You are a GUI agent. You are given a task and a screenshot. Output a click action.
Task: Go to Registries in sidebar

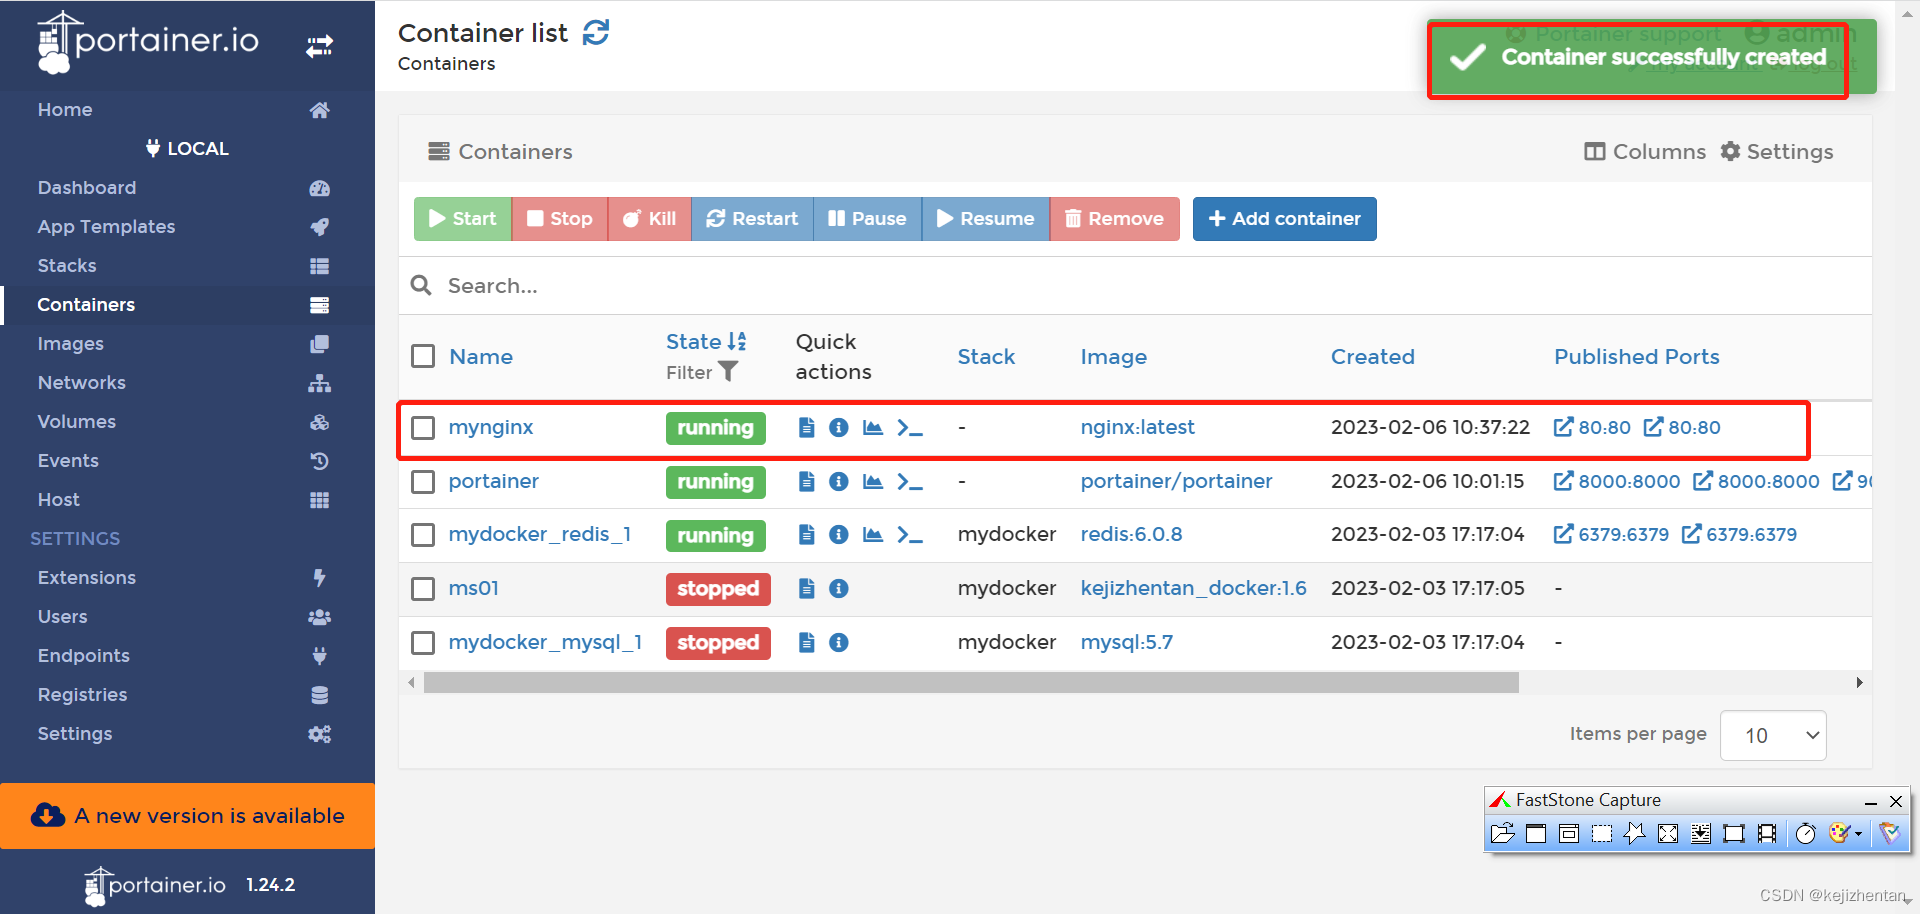pyautogui.click(x=187, y=695)
